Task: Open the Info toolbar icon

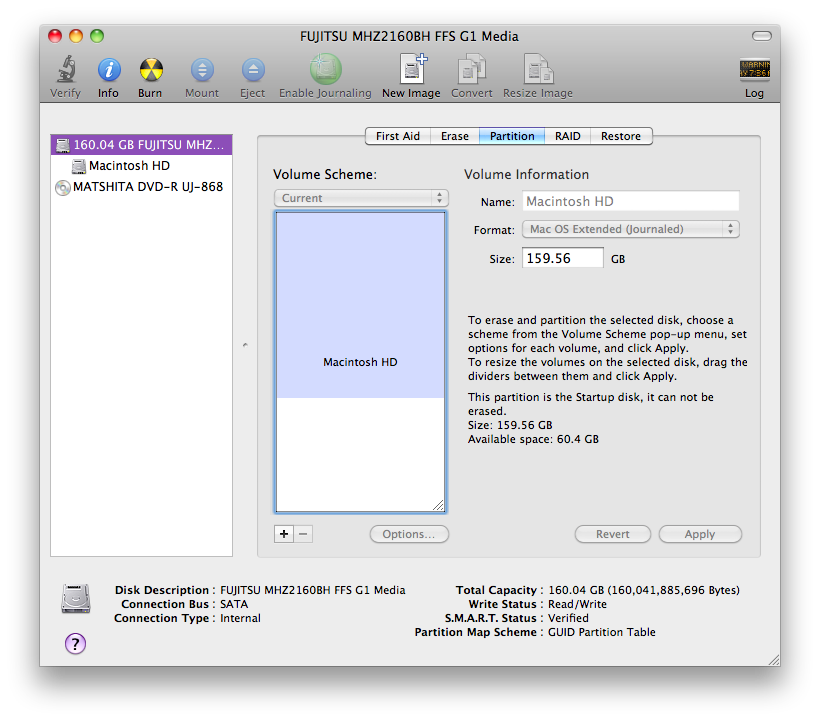Action: tap(109, 70)
